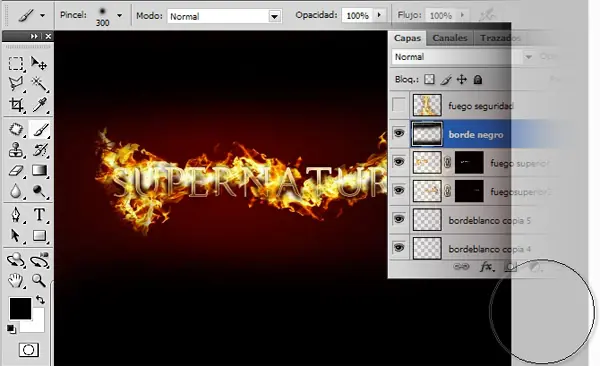The width and height of the screenshot is (600, 366).
Task: Select the Dodge tool
Action: [x=39, y=191]
